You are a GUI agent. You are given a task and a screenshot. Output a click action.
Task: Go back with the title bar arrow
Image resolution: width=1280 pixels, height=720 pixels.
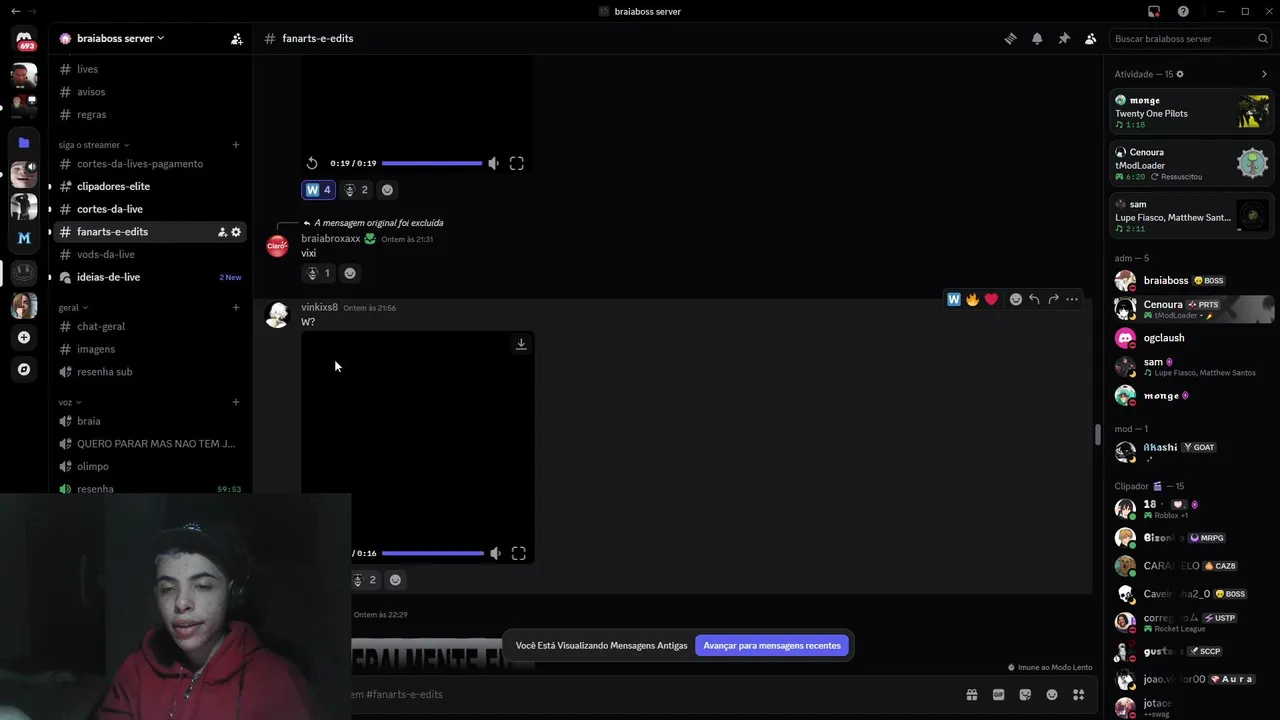(x=15, y=11)
